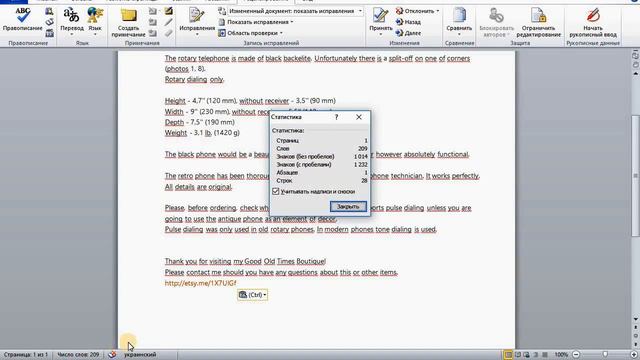Open the http://etsy.me/1X7UIGf link
This screenshot has width=640, height=360.
[x=200, y=283]
